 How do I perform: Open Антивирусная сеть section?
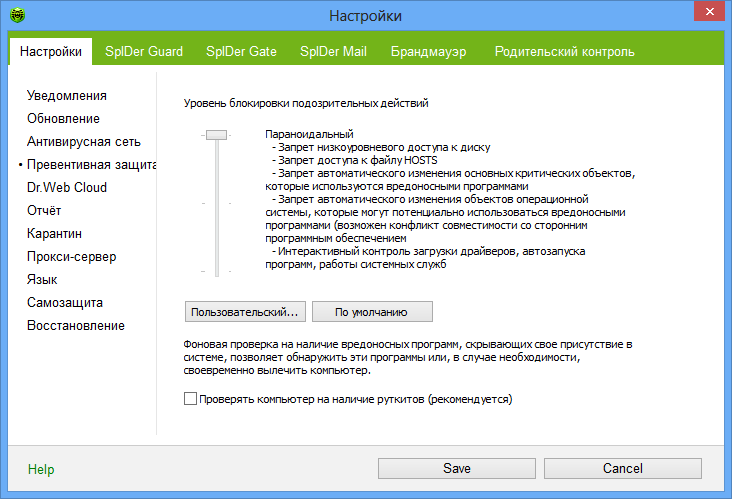(84, 141)
